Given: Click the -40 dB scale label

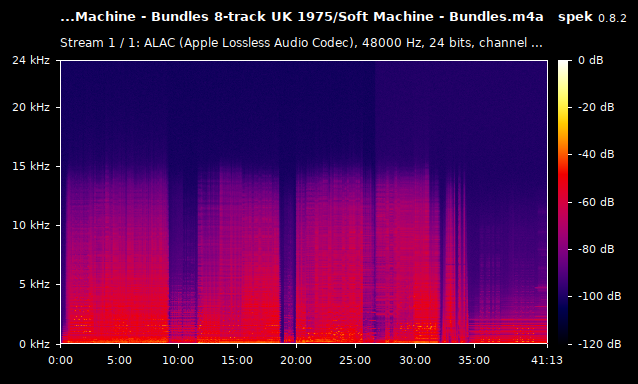Looking at the screenshot, I should pos(596,155).
